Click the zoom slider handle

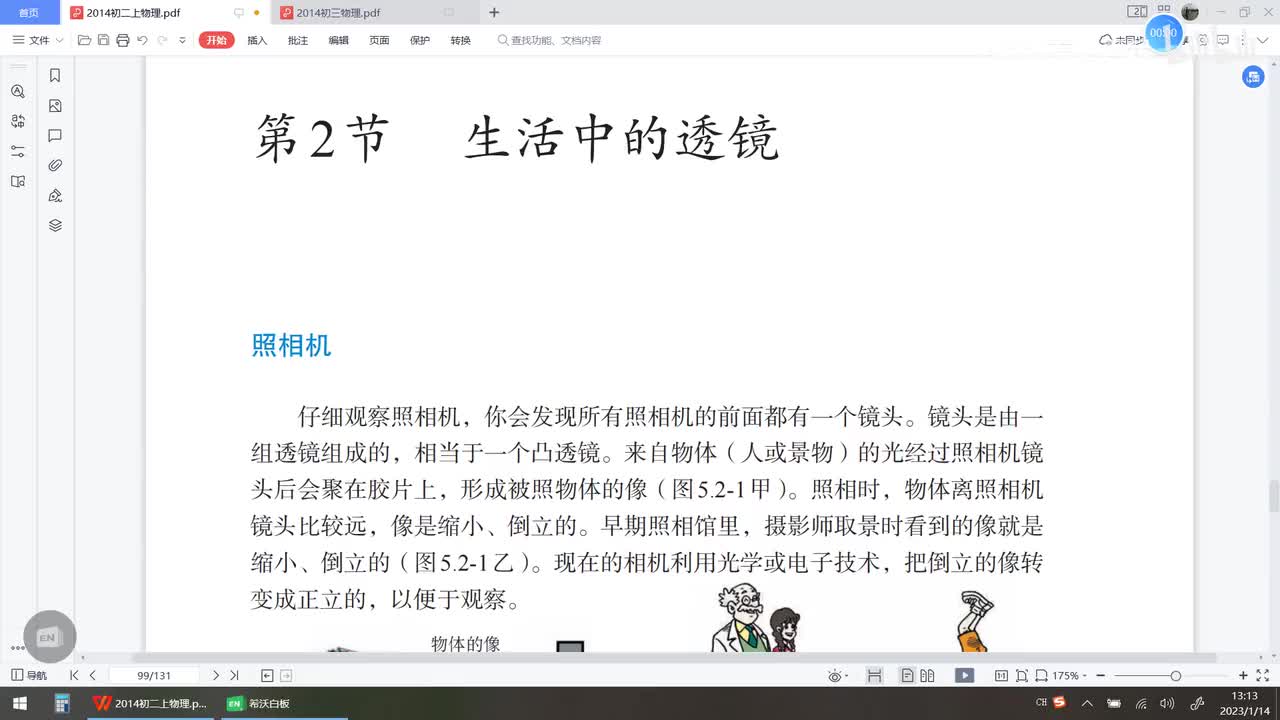1176,676
